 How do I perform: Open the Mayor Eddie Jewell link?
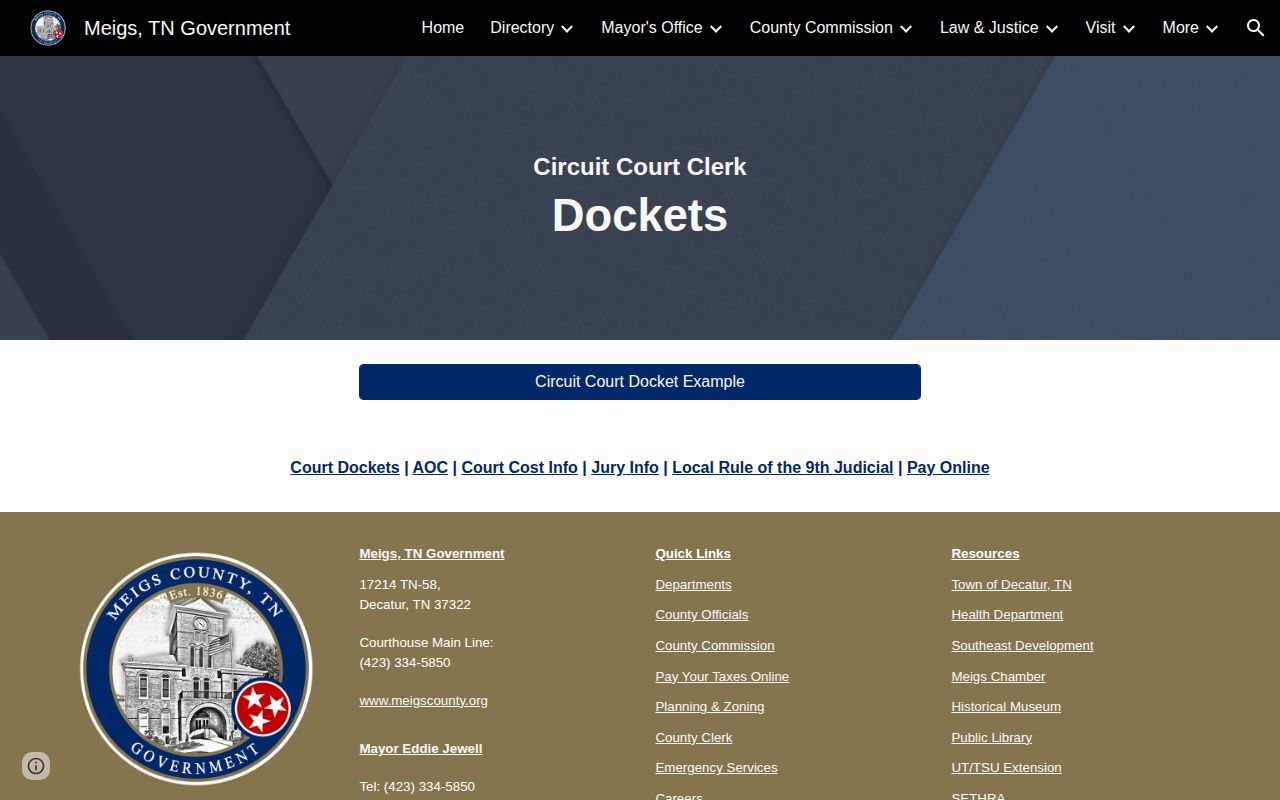click(x=421, y=749)
